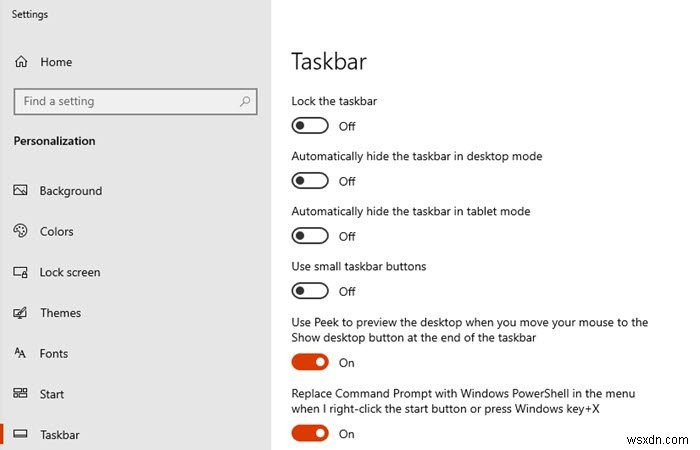Click the Themes icon
This screenshot has width=700, height=450.
tap(20, 313)
